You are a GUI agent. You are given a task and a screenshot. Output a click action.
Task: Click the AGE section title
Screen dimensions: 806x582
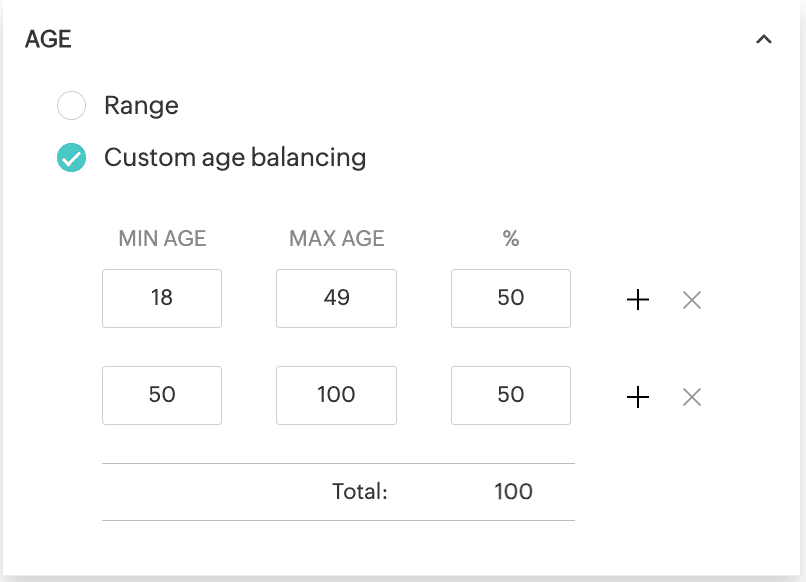(48, 39)
